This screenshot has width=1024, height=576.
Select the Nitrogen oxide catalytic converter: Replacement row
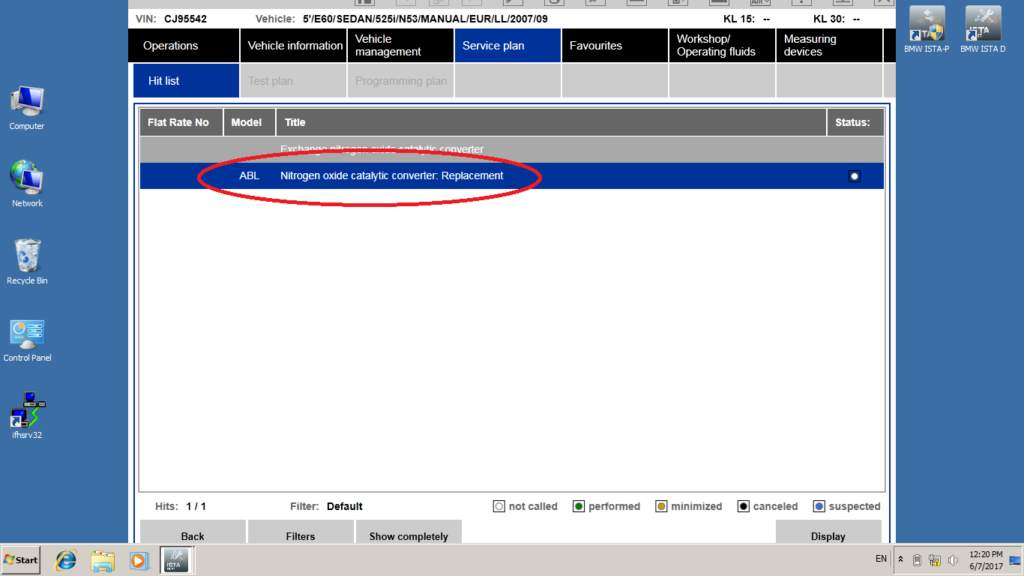[x=511, y=176]
